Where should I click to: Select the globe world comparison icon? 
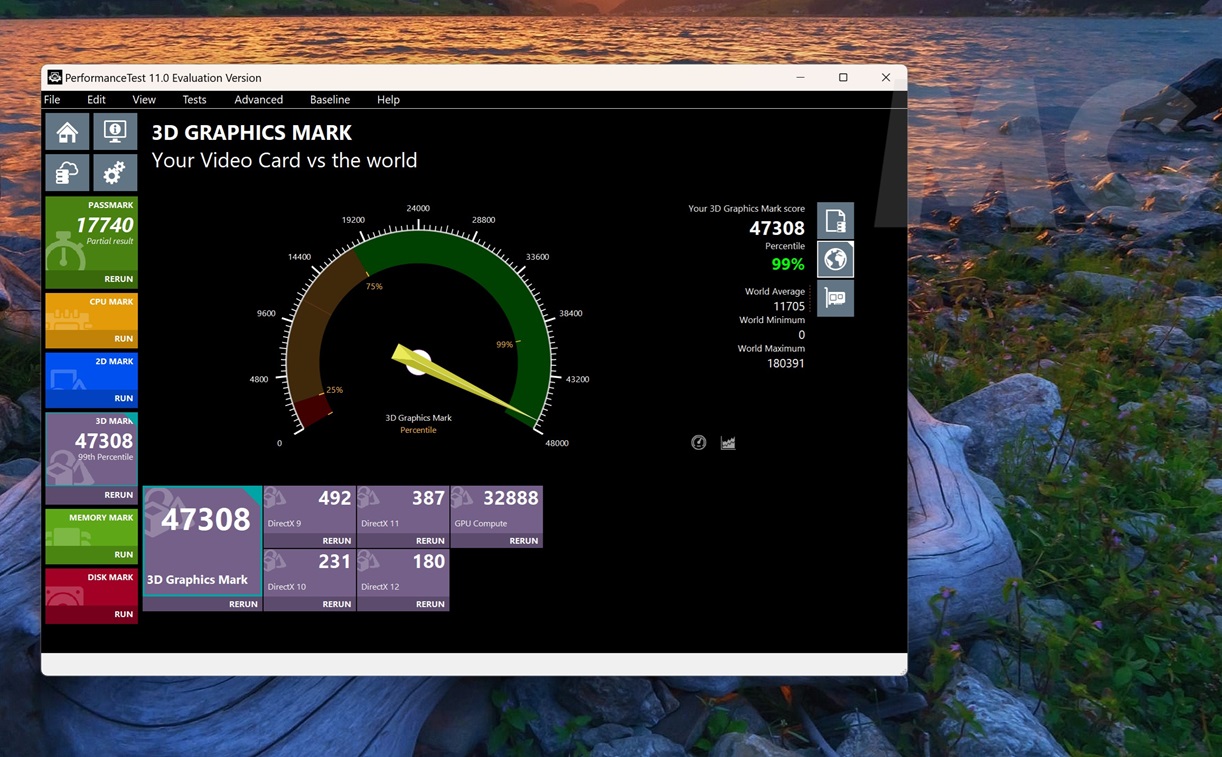835,260
